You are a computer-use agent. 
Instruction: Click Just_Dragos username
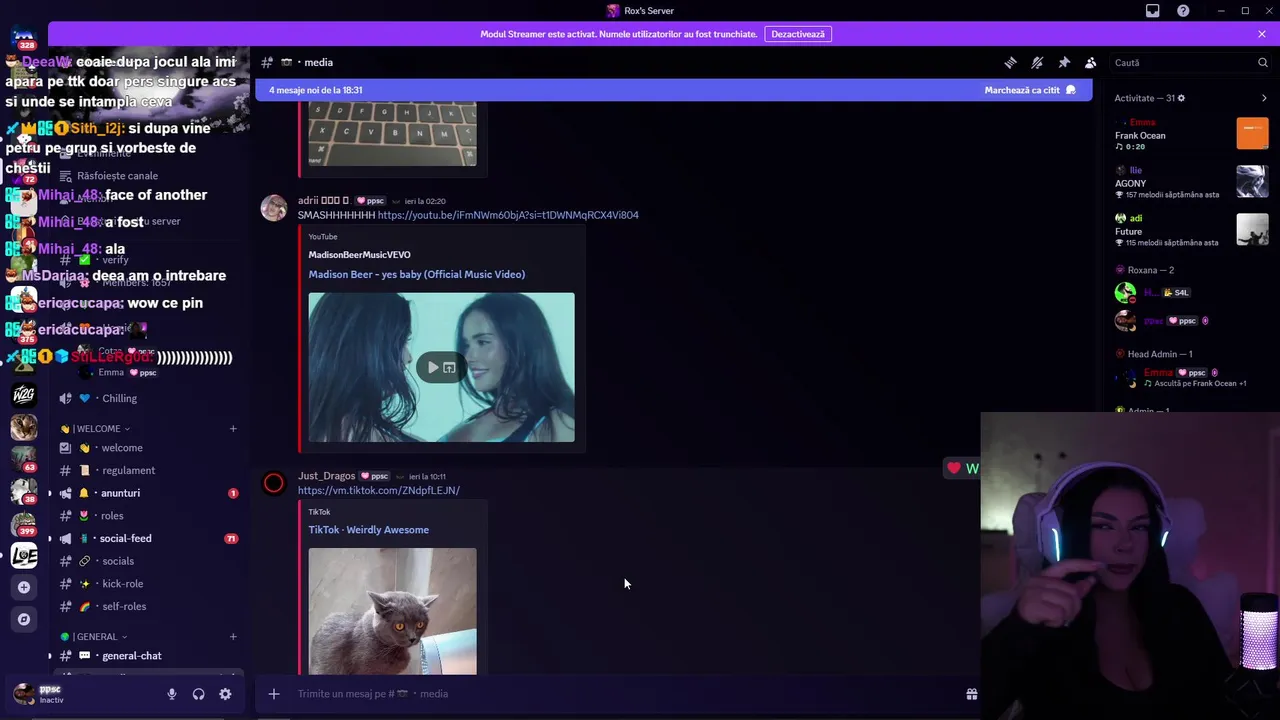pyautogui.click(x=327, y=476)
